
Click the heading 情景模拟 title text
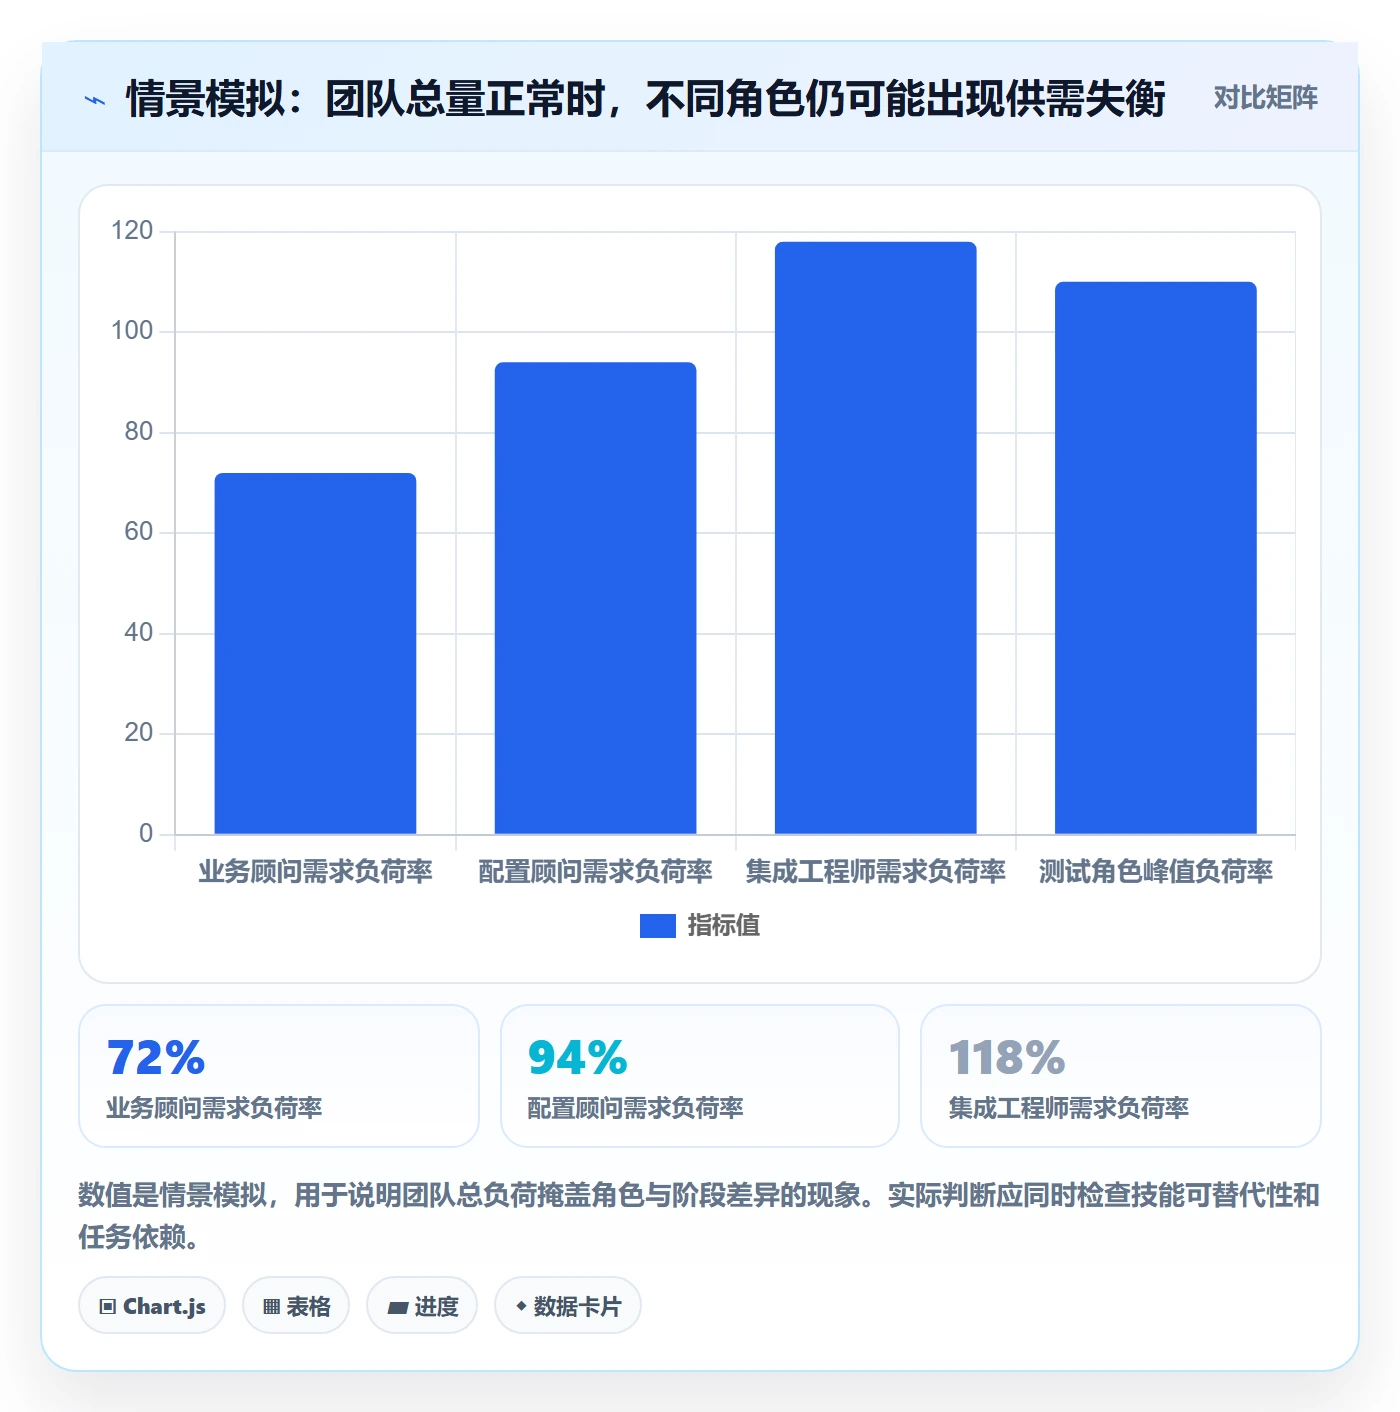646,99
